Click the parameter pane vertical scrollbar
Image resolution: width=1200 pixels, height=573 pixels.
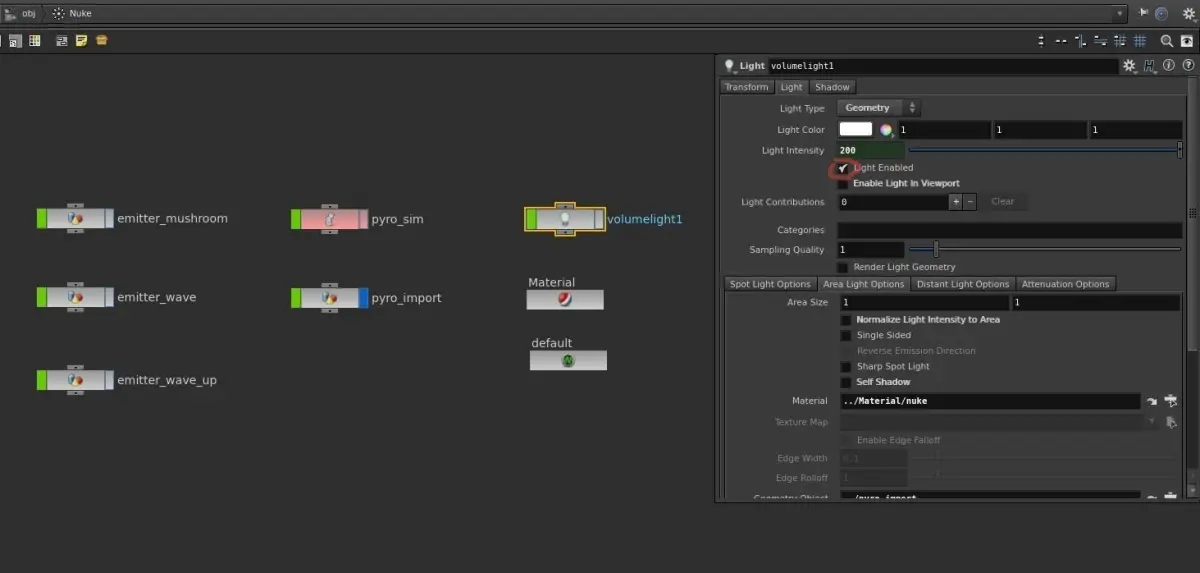coord(1192,214)
